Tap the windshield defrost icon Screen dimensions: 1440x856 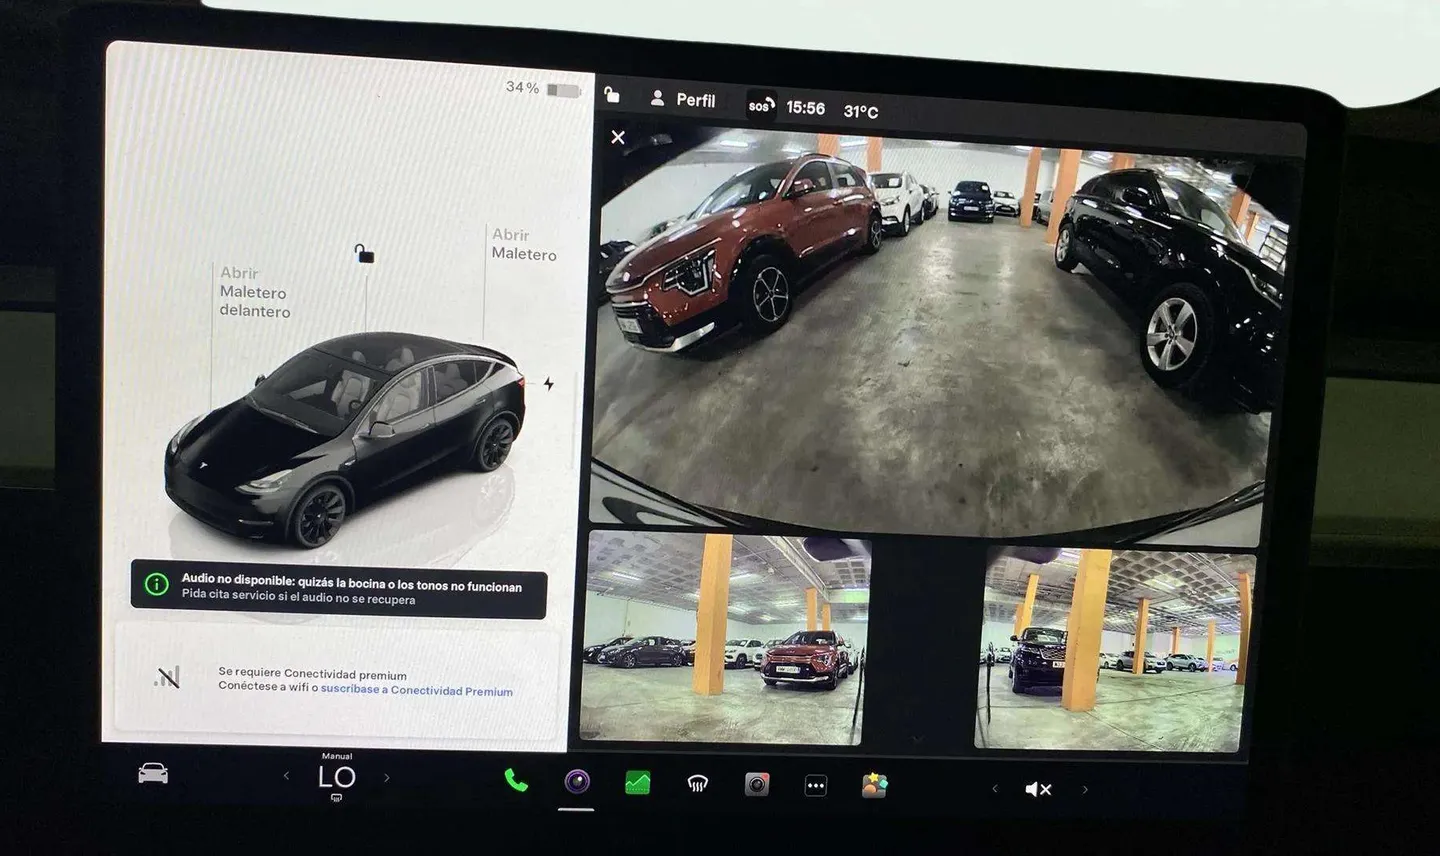pyautogui.click(x=697, y=783)
